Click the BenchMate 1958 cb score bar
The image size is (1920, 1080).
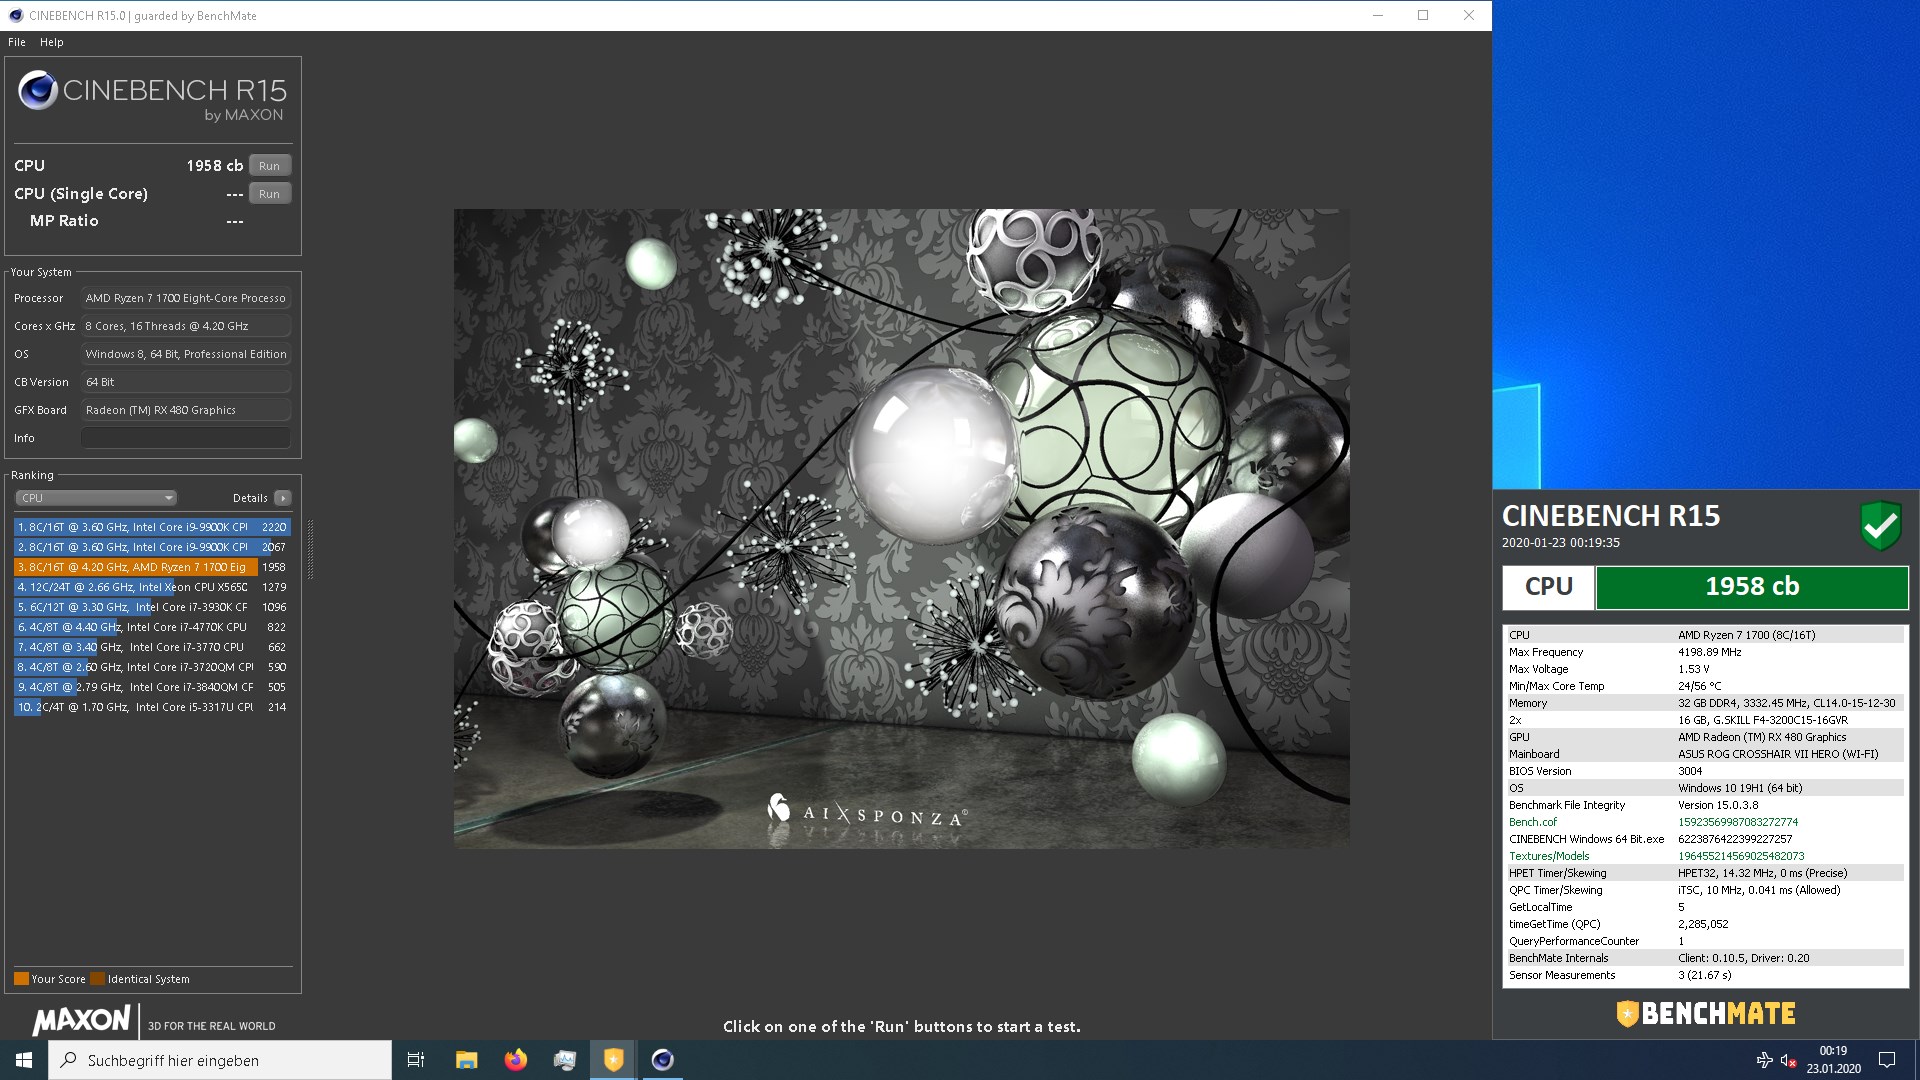1752,587
